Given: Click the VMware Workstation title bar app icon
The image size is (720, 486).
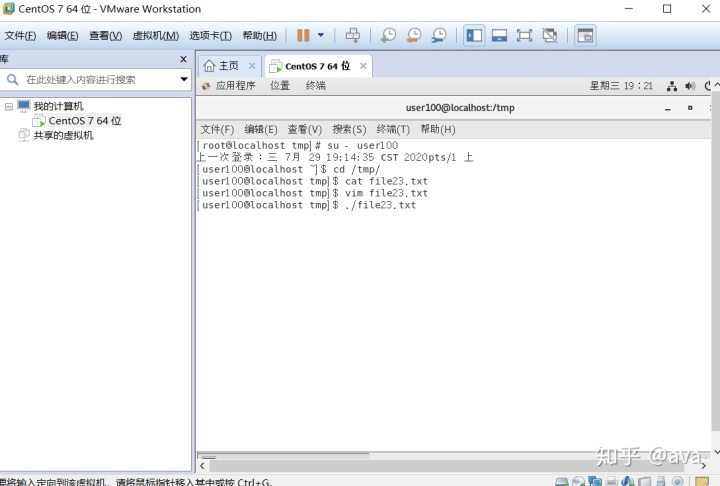Looking at the screenshot, I should (x=8, y=9).
